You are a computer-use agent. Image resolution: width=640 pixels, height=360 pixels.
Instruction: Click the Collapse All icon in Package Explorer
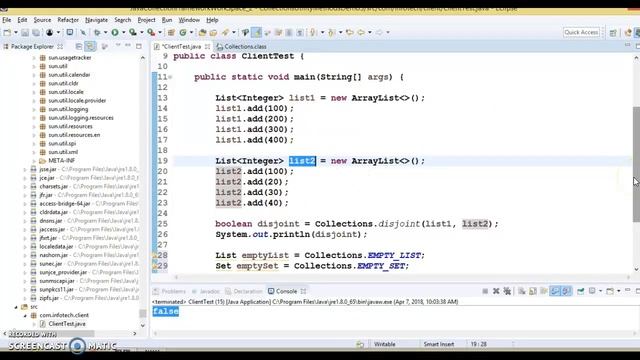point(79,47)
